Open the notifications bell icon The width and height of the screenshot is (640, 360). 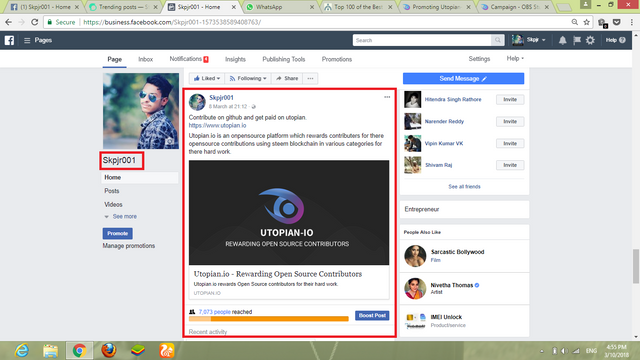pyautogui.click(x=562, y=40)
